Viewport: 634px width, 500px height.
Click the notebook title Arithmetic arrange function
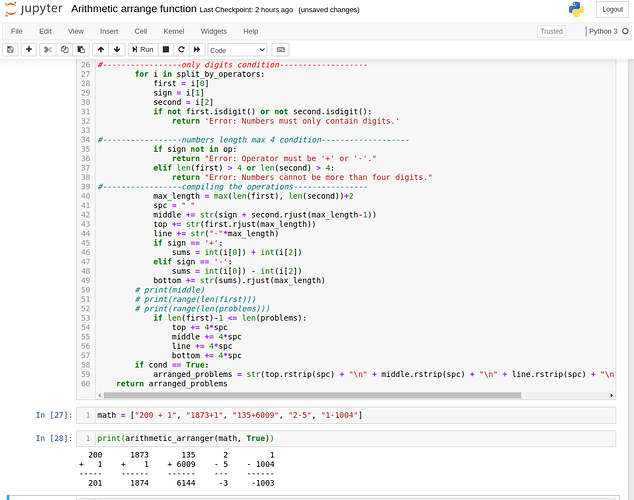coord(133,9)
